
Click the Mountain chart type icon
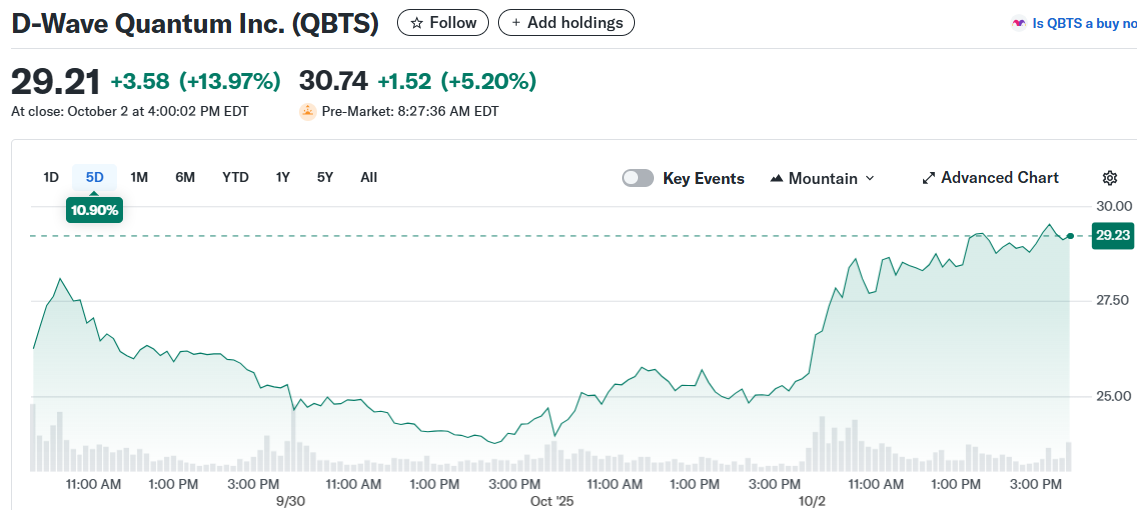(x=777, y=179)
